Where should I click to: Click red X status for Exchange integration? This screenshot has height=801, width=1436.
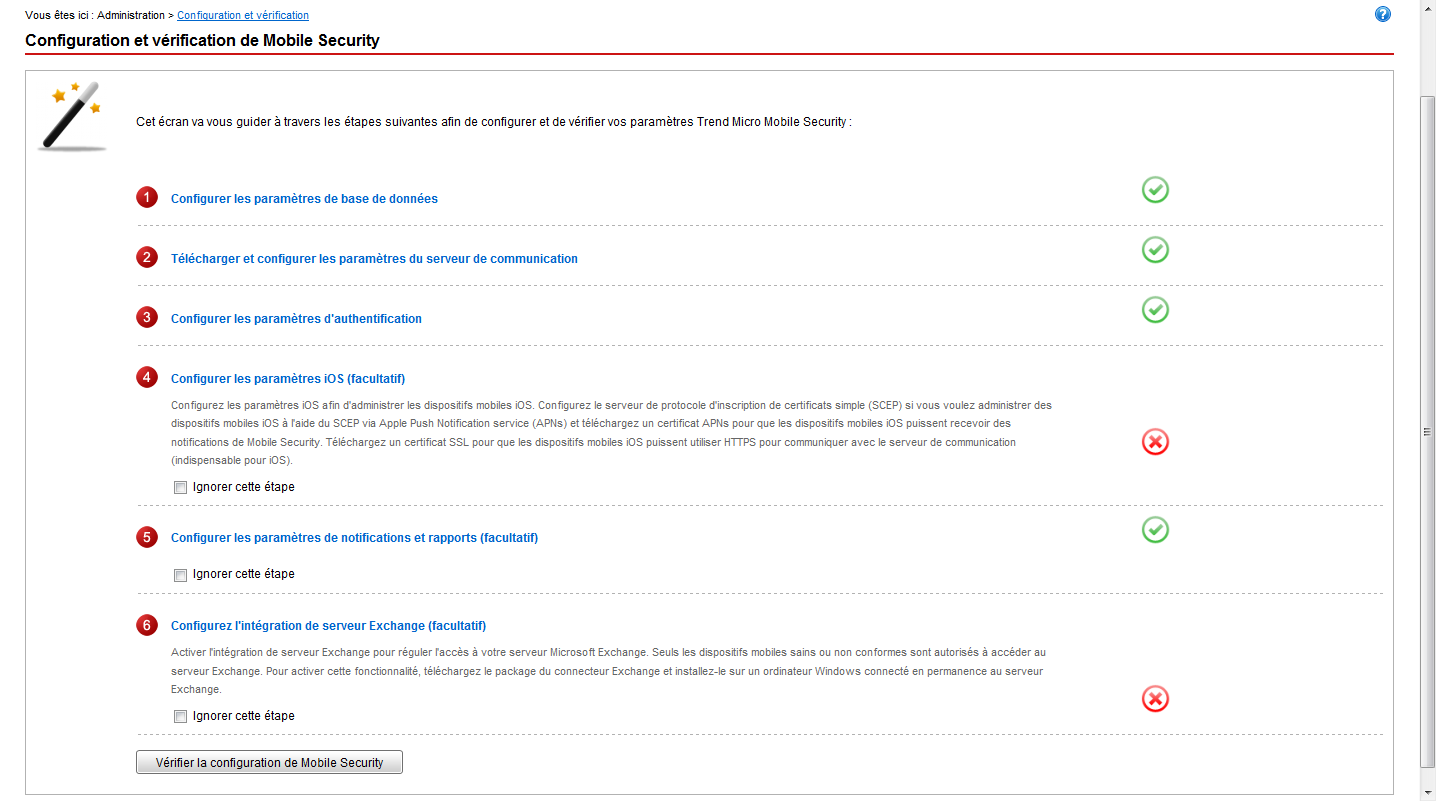[x=1155, y=699]
